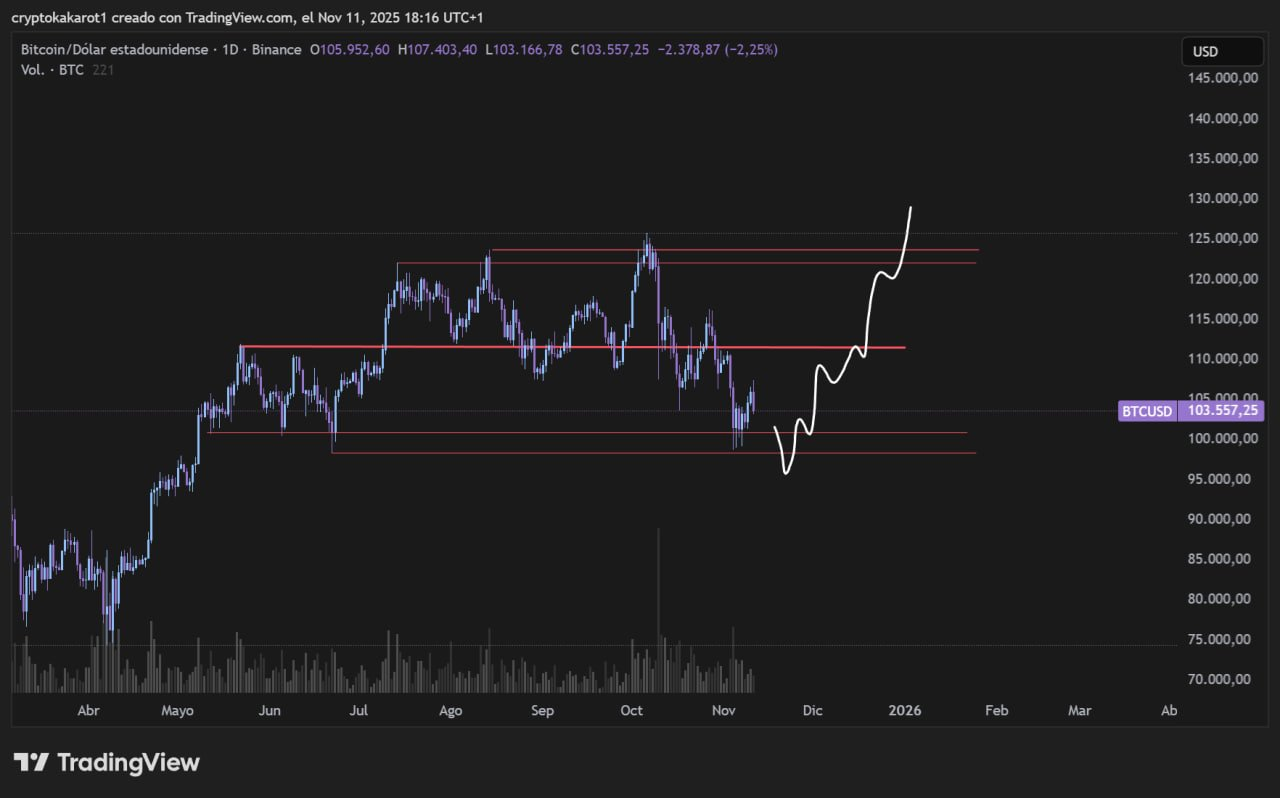Click the Binance exchange label in legend

277,49
